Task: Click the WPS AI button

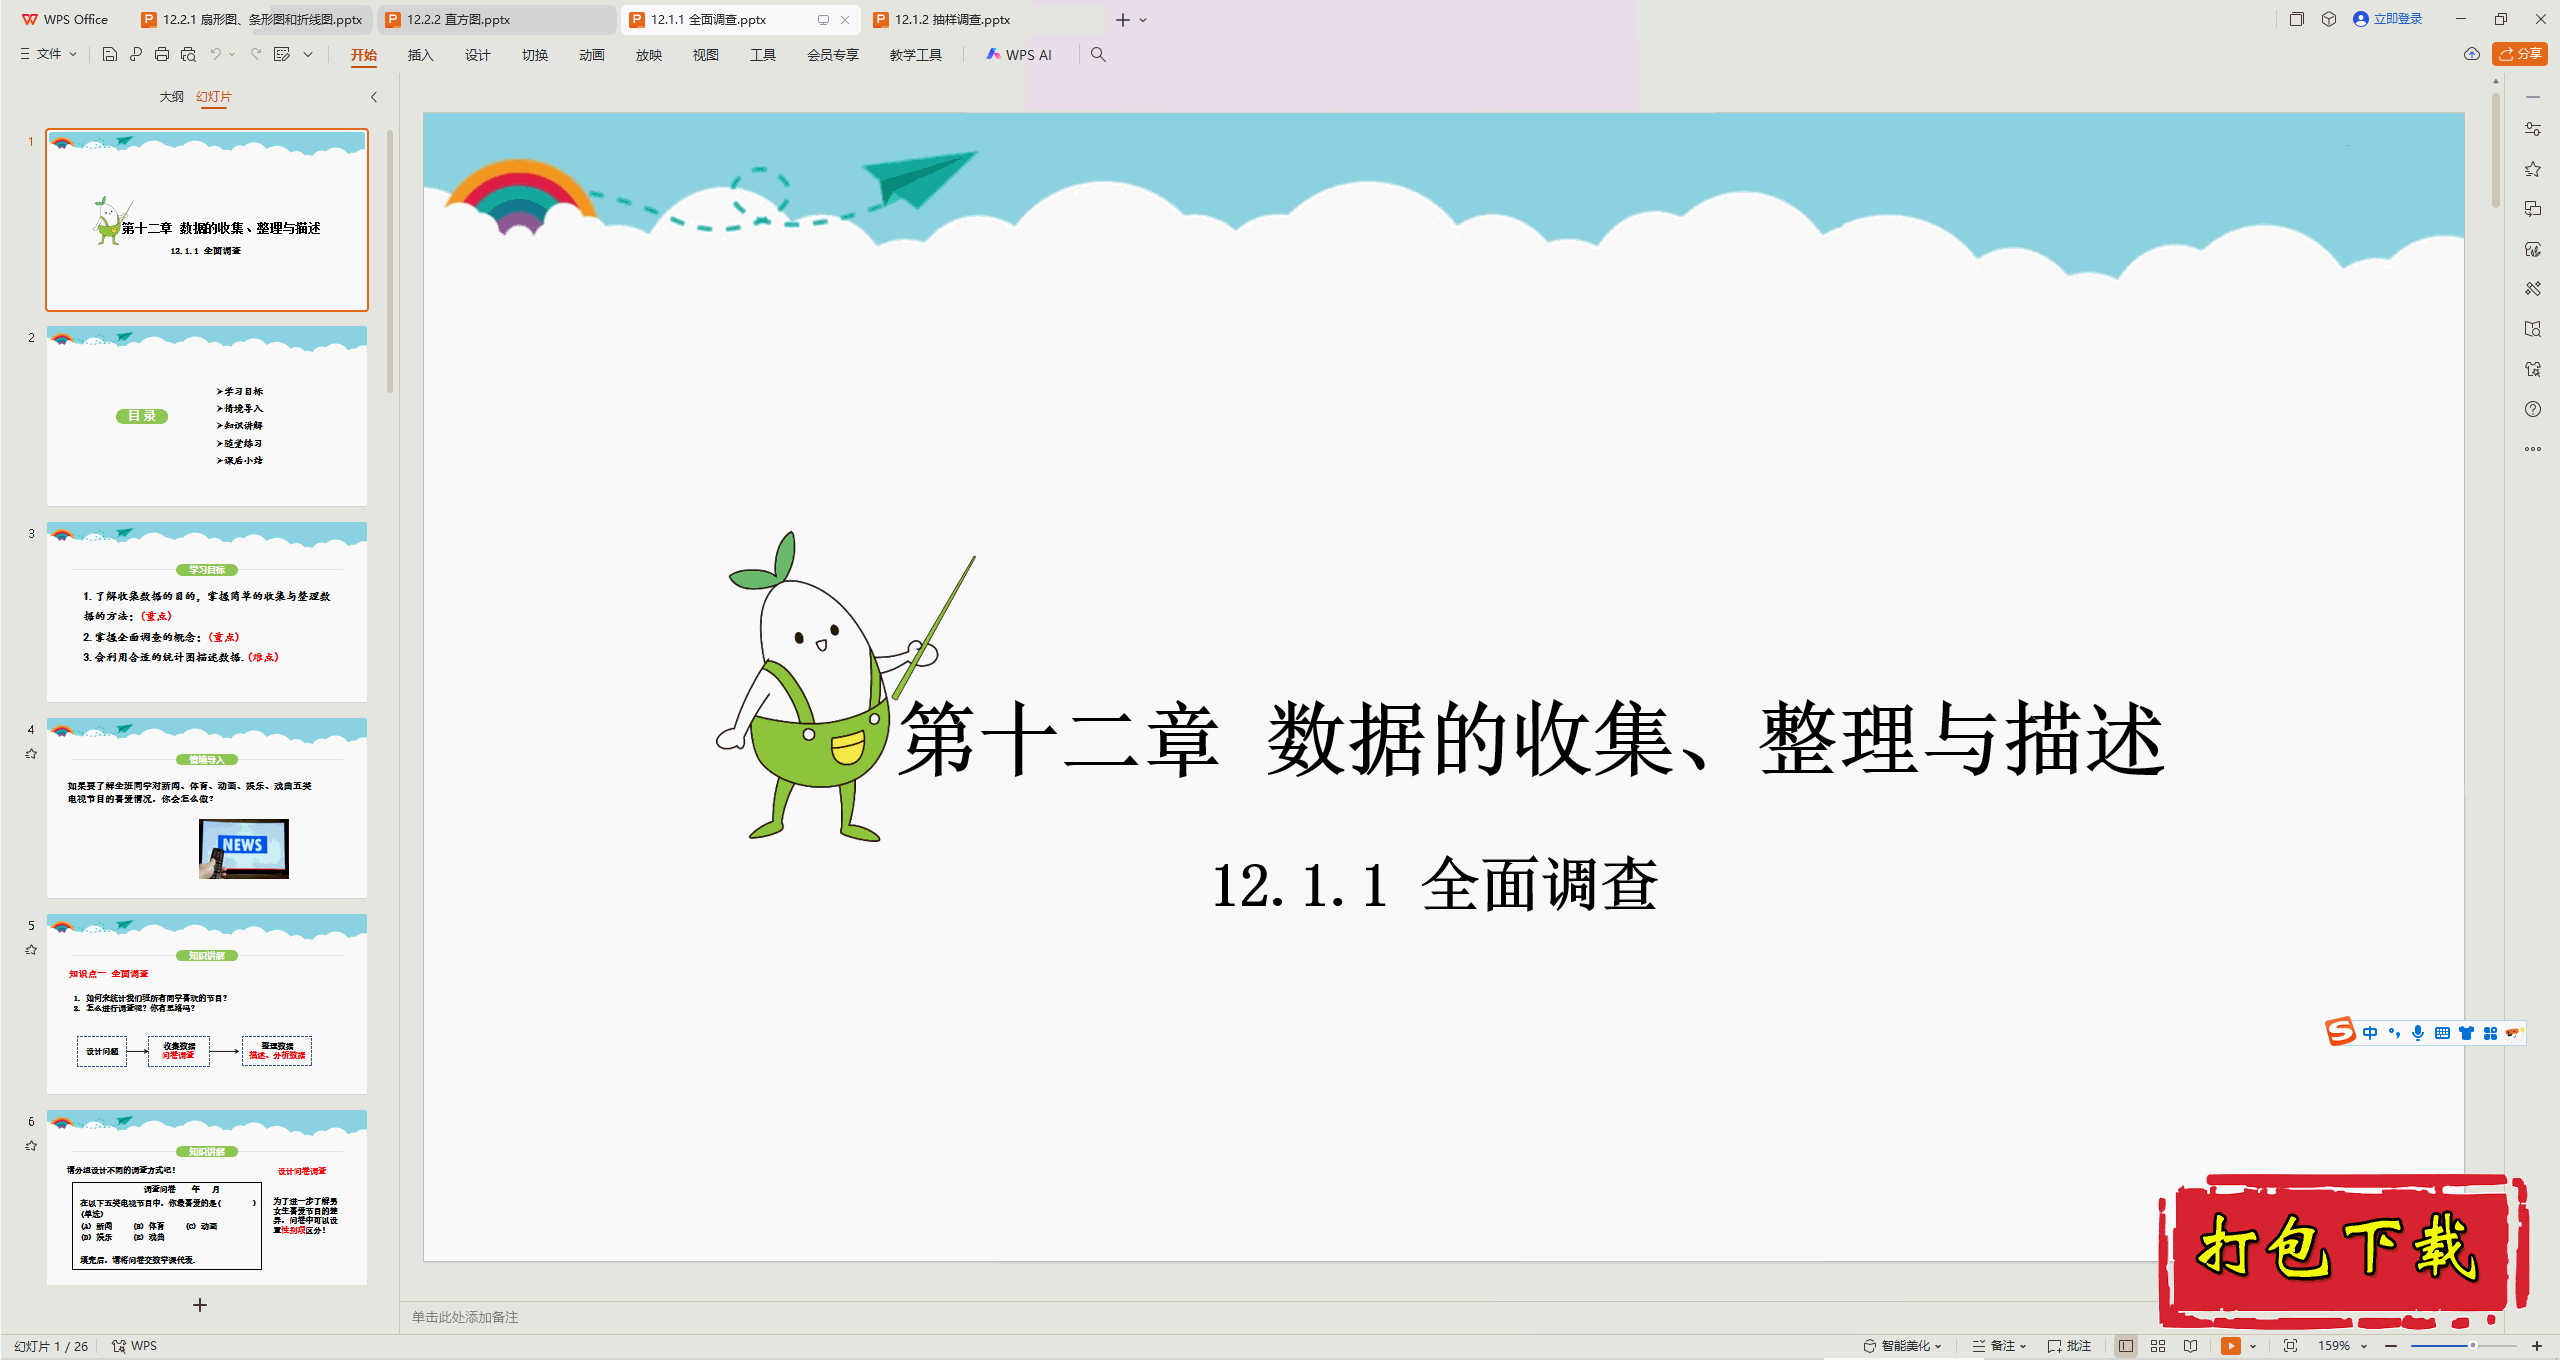Action: tap(1019, 55)
